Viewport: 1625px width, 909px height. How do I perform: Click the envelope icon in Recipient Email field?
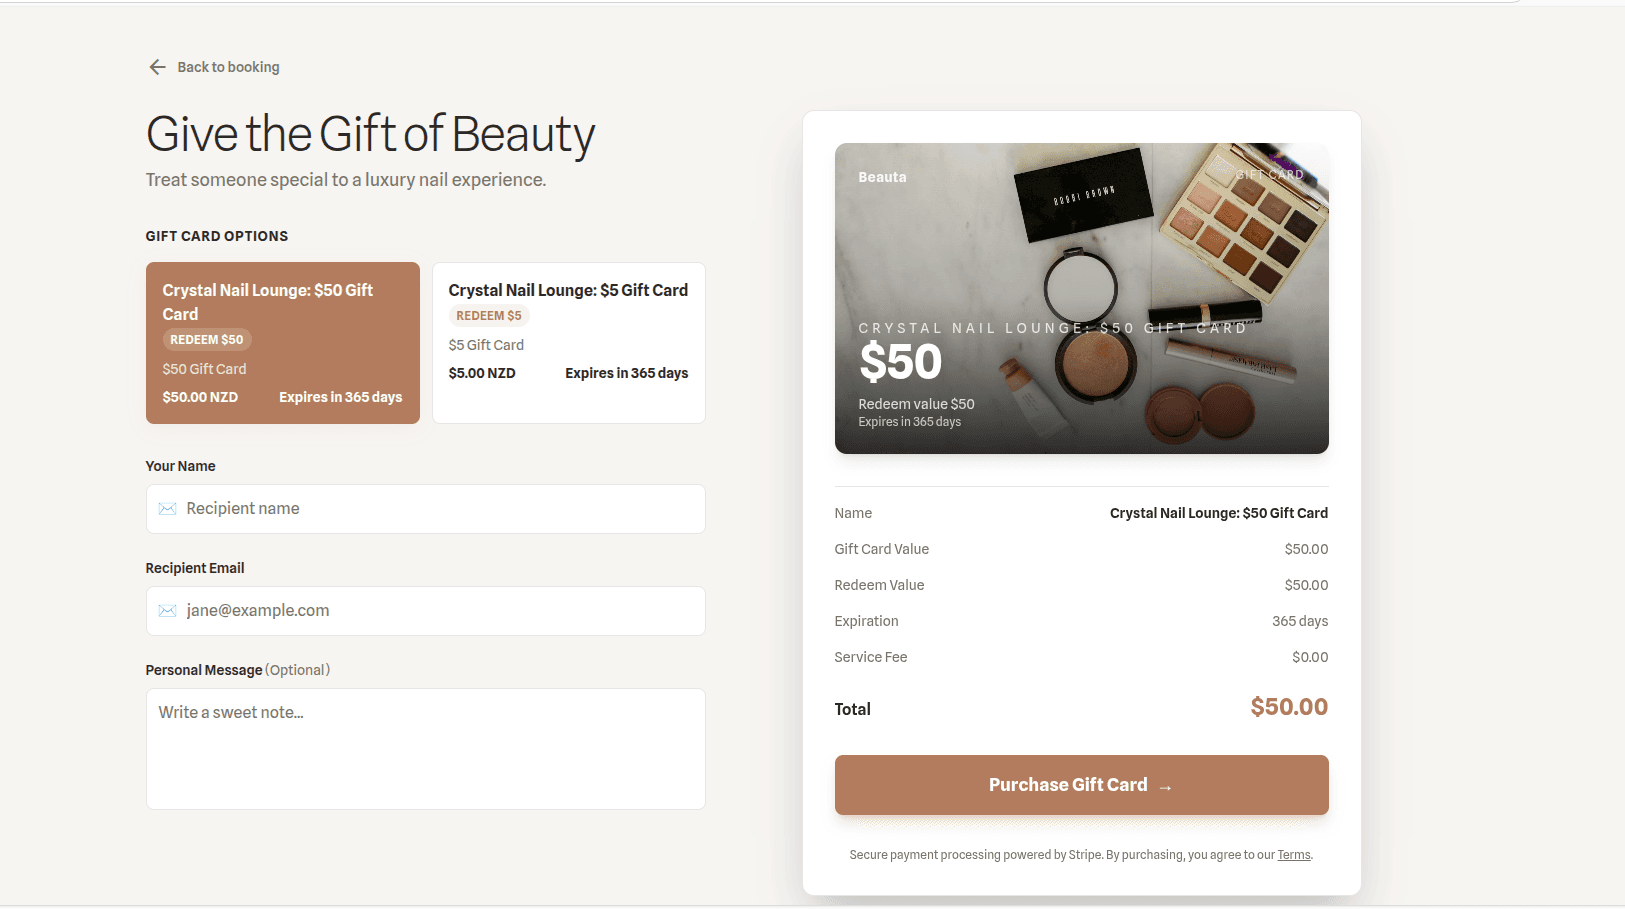167,611
